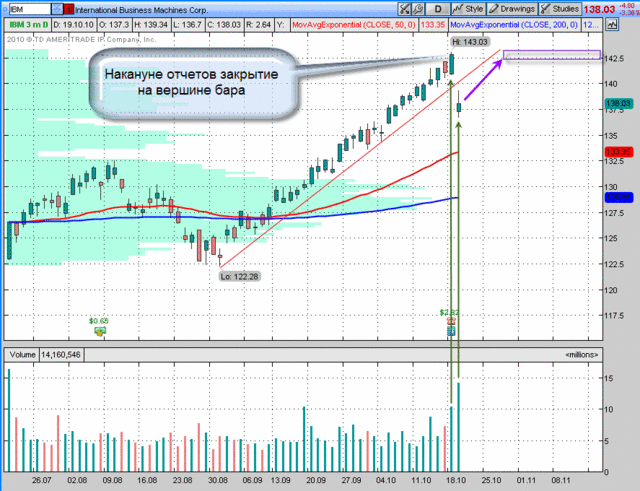Screen dimensions: 640x491
Task: Open the Drawings menu
Action: 512,9
